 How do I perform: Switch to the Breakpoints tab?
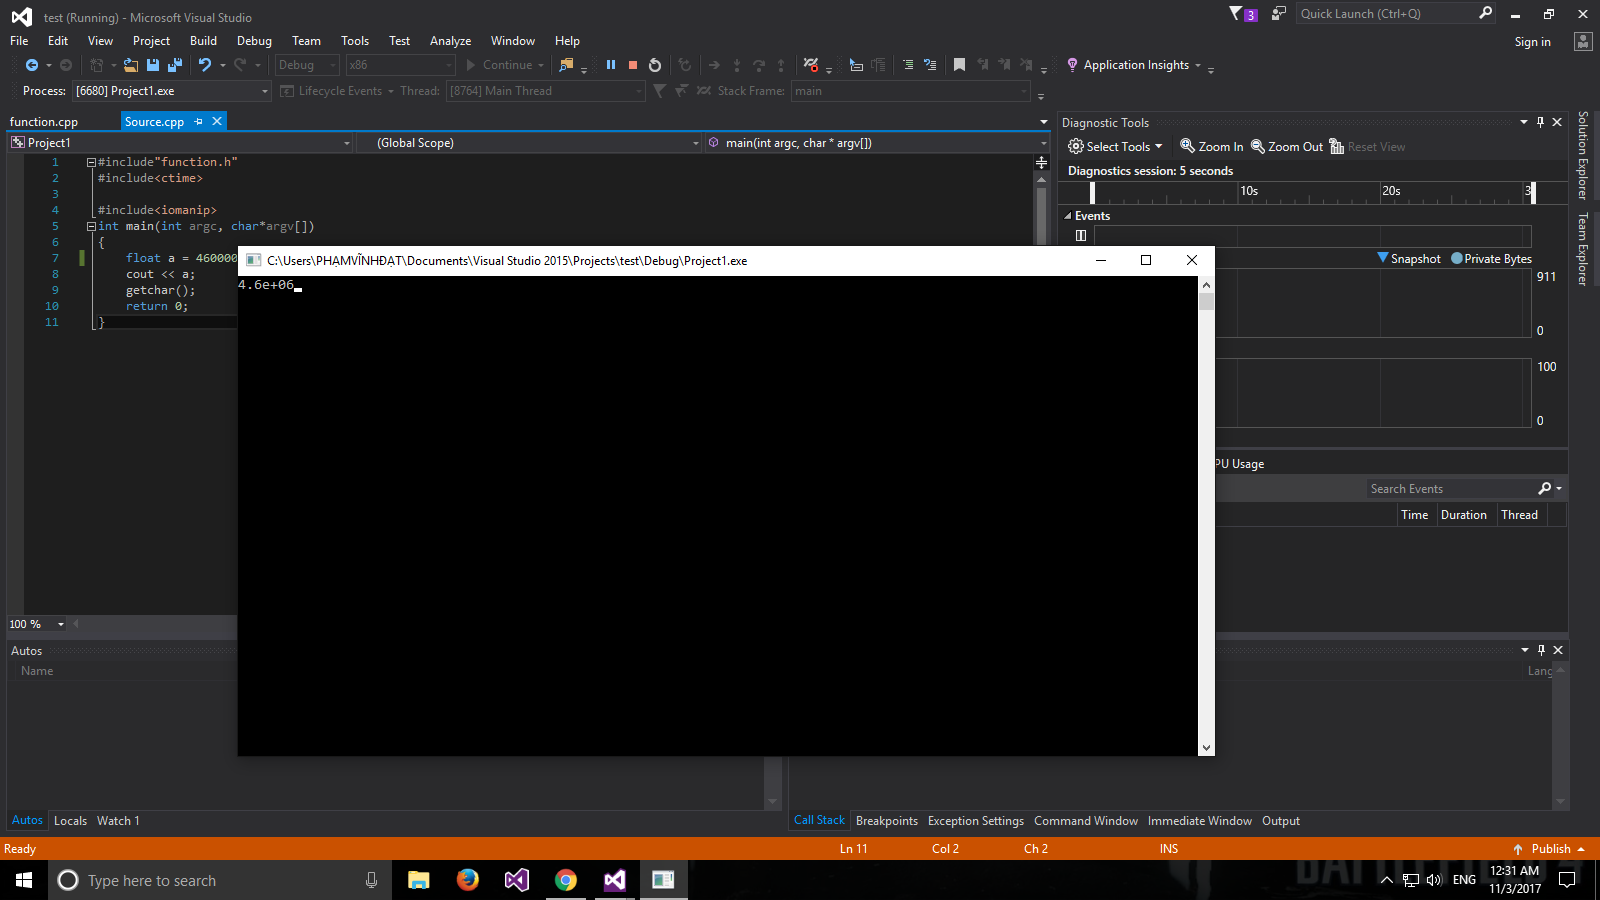(x=886, y=821)
